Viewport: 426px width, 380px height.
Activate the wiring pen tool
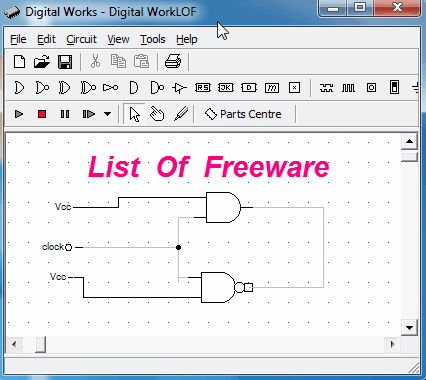click(x=181, y=114)
